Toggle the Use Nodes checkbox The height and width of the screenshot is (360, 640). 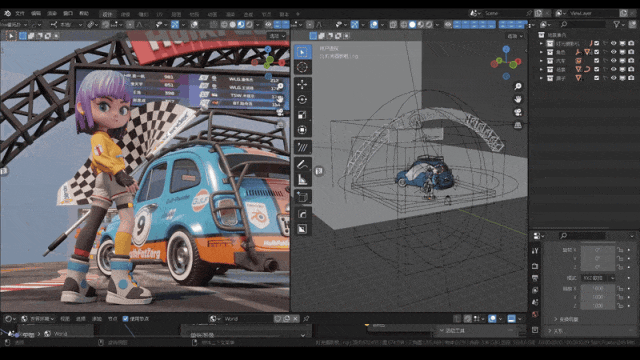pos(125,319)
